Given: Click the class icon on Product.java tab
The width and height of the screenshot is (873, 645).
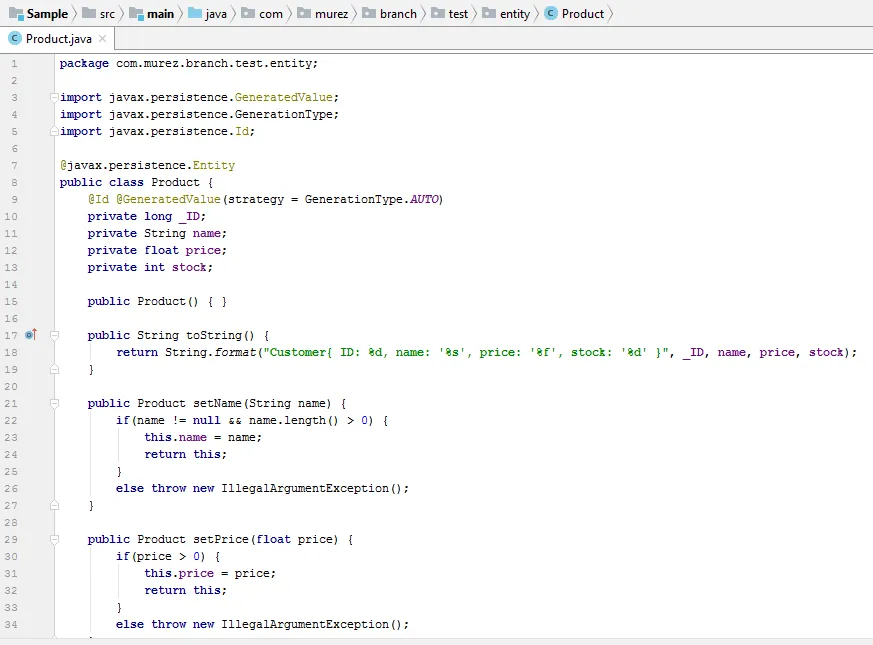Looking at the screenshot, I should pos(14,38).
